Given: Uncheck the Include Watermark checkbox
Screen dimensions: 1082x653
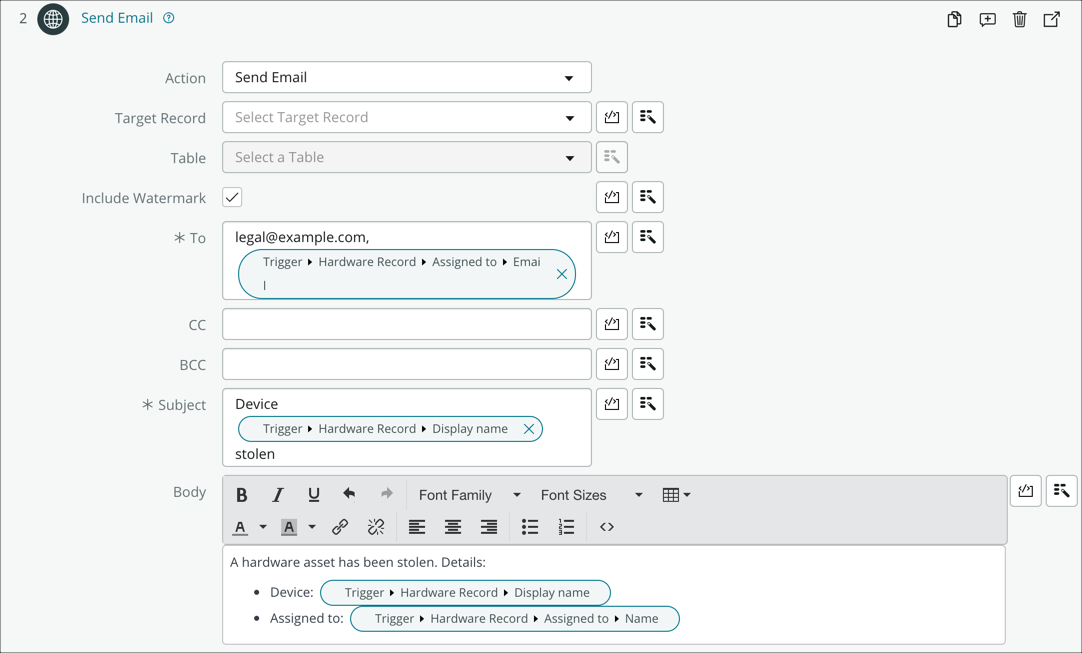Looking at the screenshot, I should pyautogui.click(x=231, y=197).
